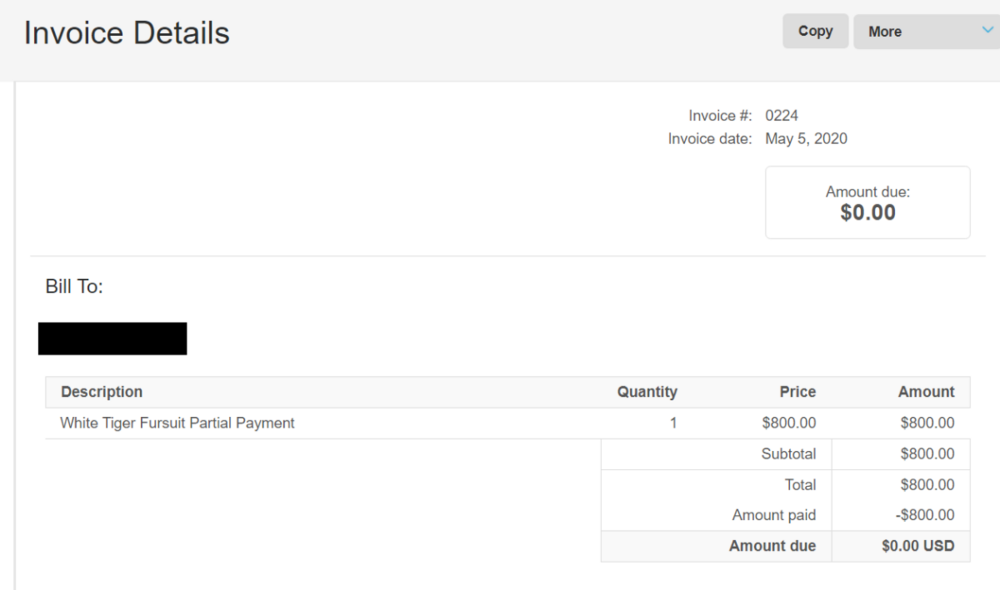Expand the More chevron arrow

(x=987, y=30)
